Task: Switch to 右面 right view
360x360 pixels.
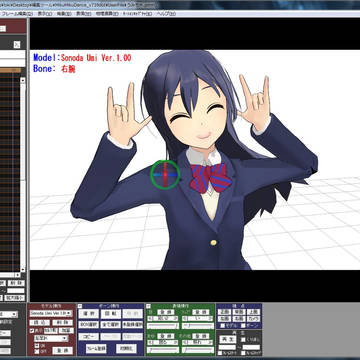Action: [x=239, y=319]
